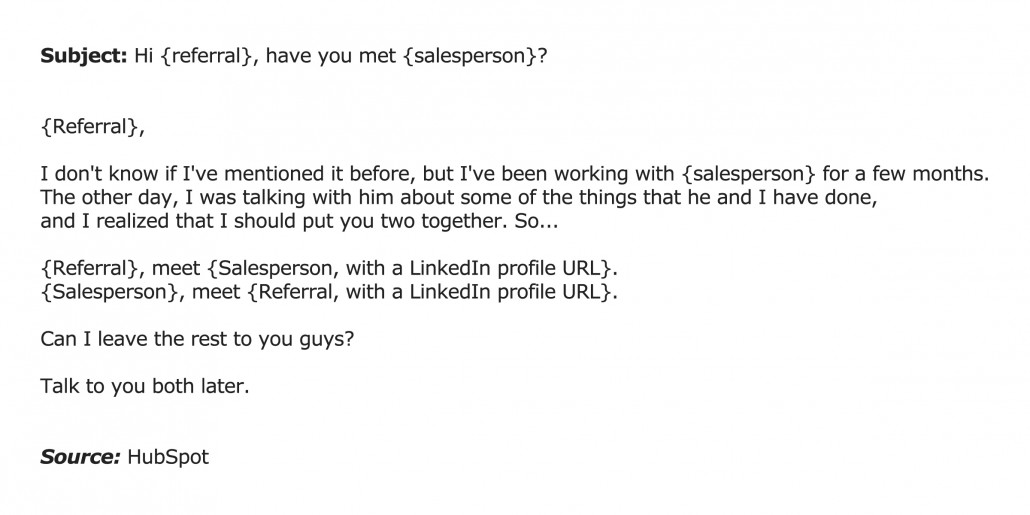Click the "HubSpot" source name
This screenshot has width=1030, height=515.
click(168, 457)
